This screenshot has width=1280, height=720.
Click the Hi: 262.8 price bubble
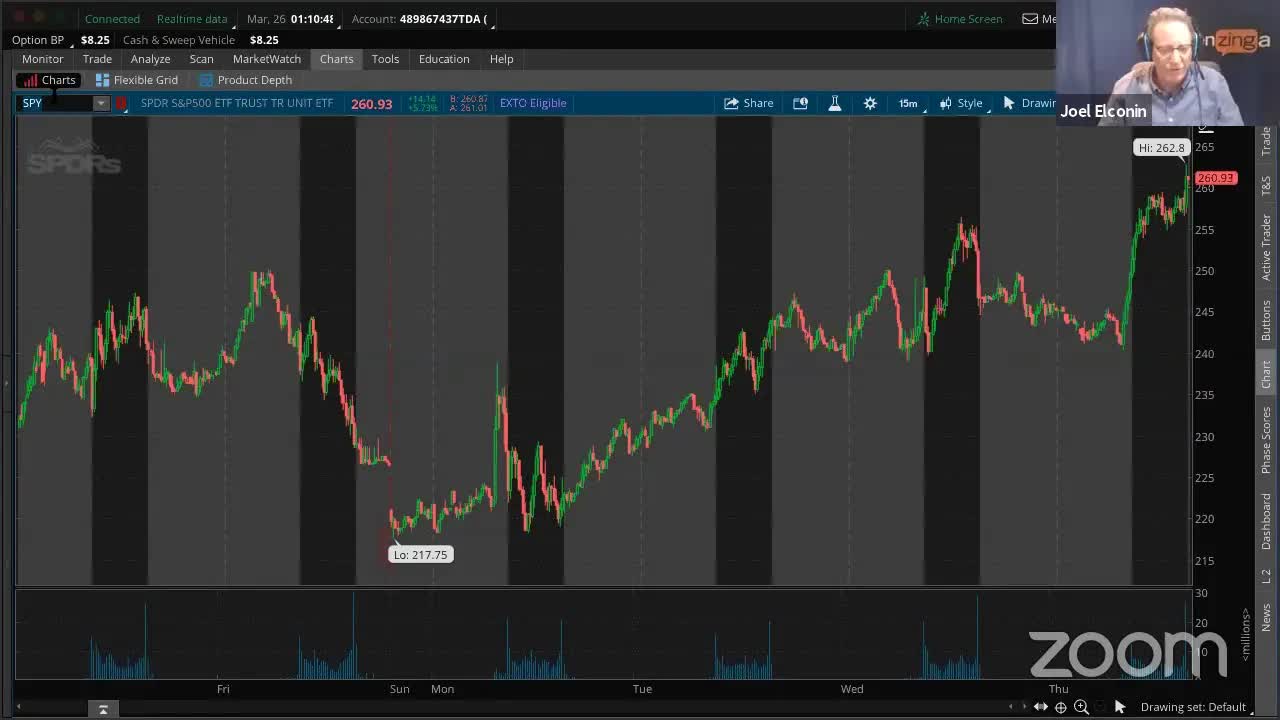1161,148
